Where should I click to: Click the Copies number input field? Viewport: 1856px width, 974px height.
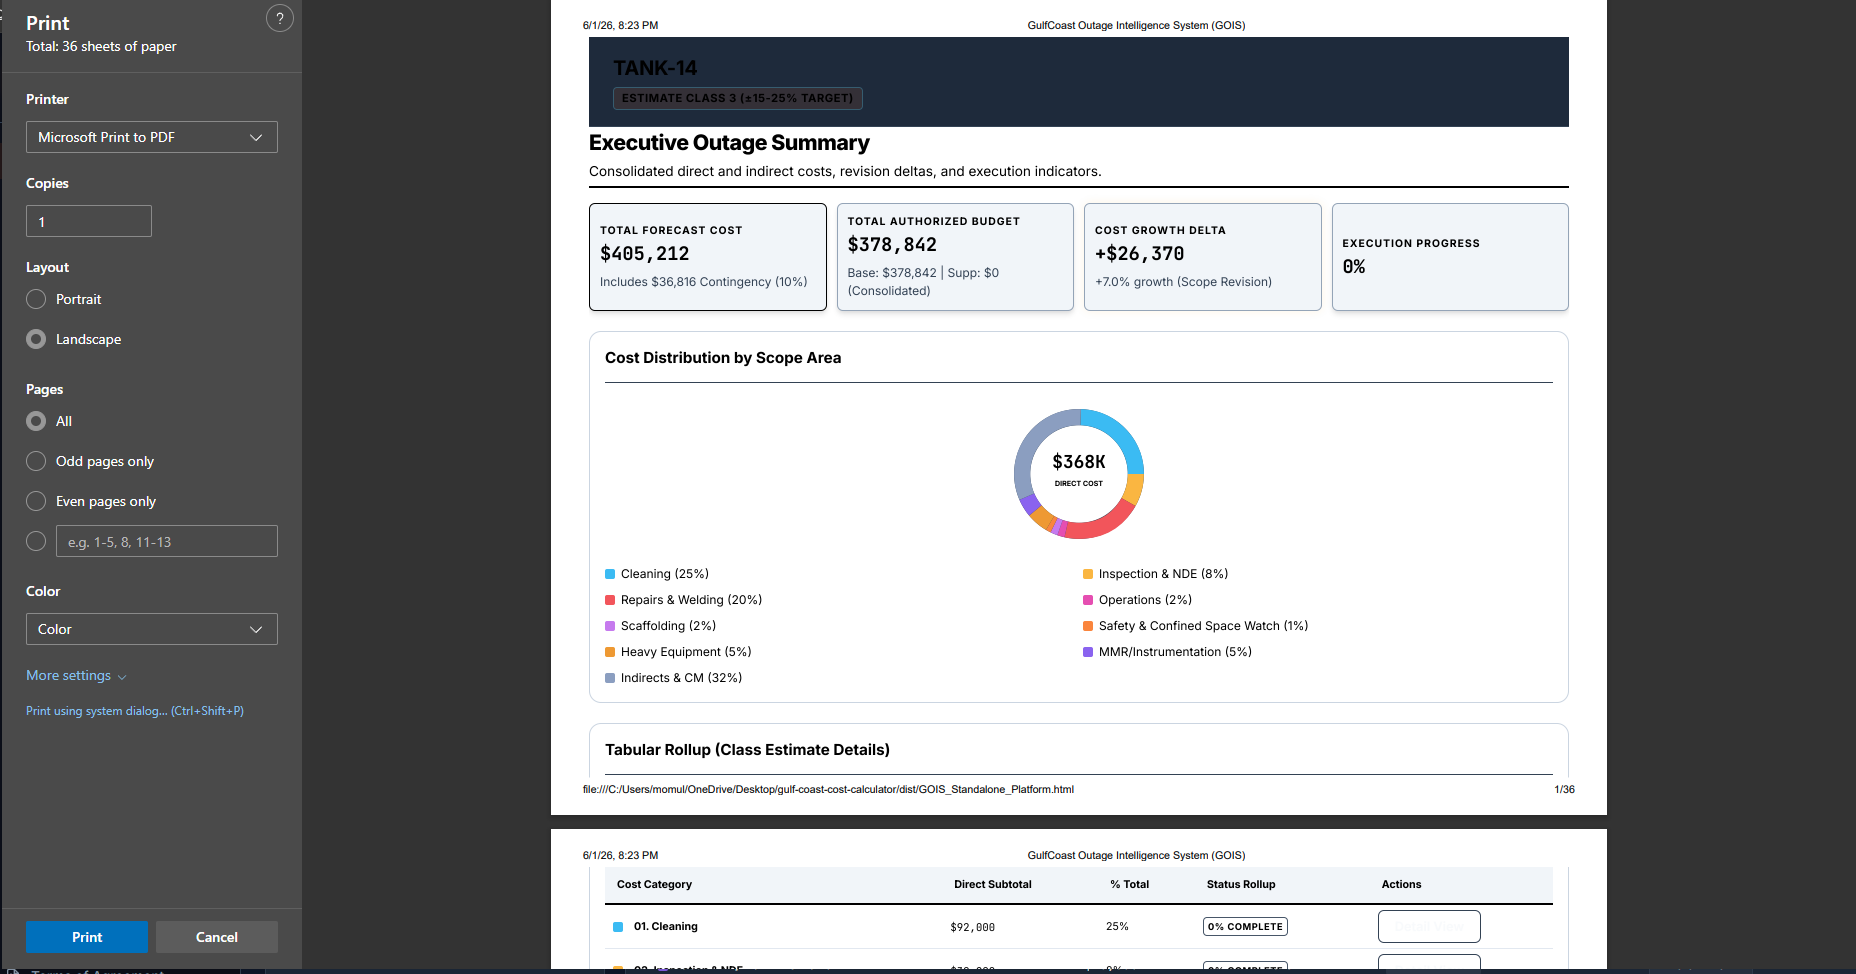pos(89,221)
